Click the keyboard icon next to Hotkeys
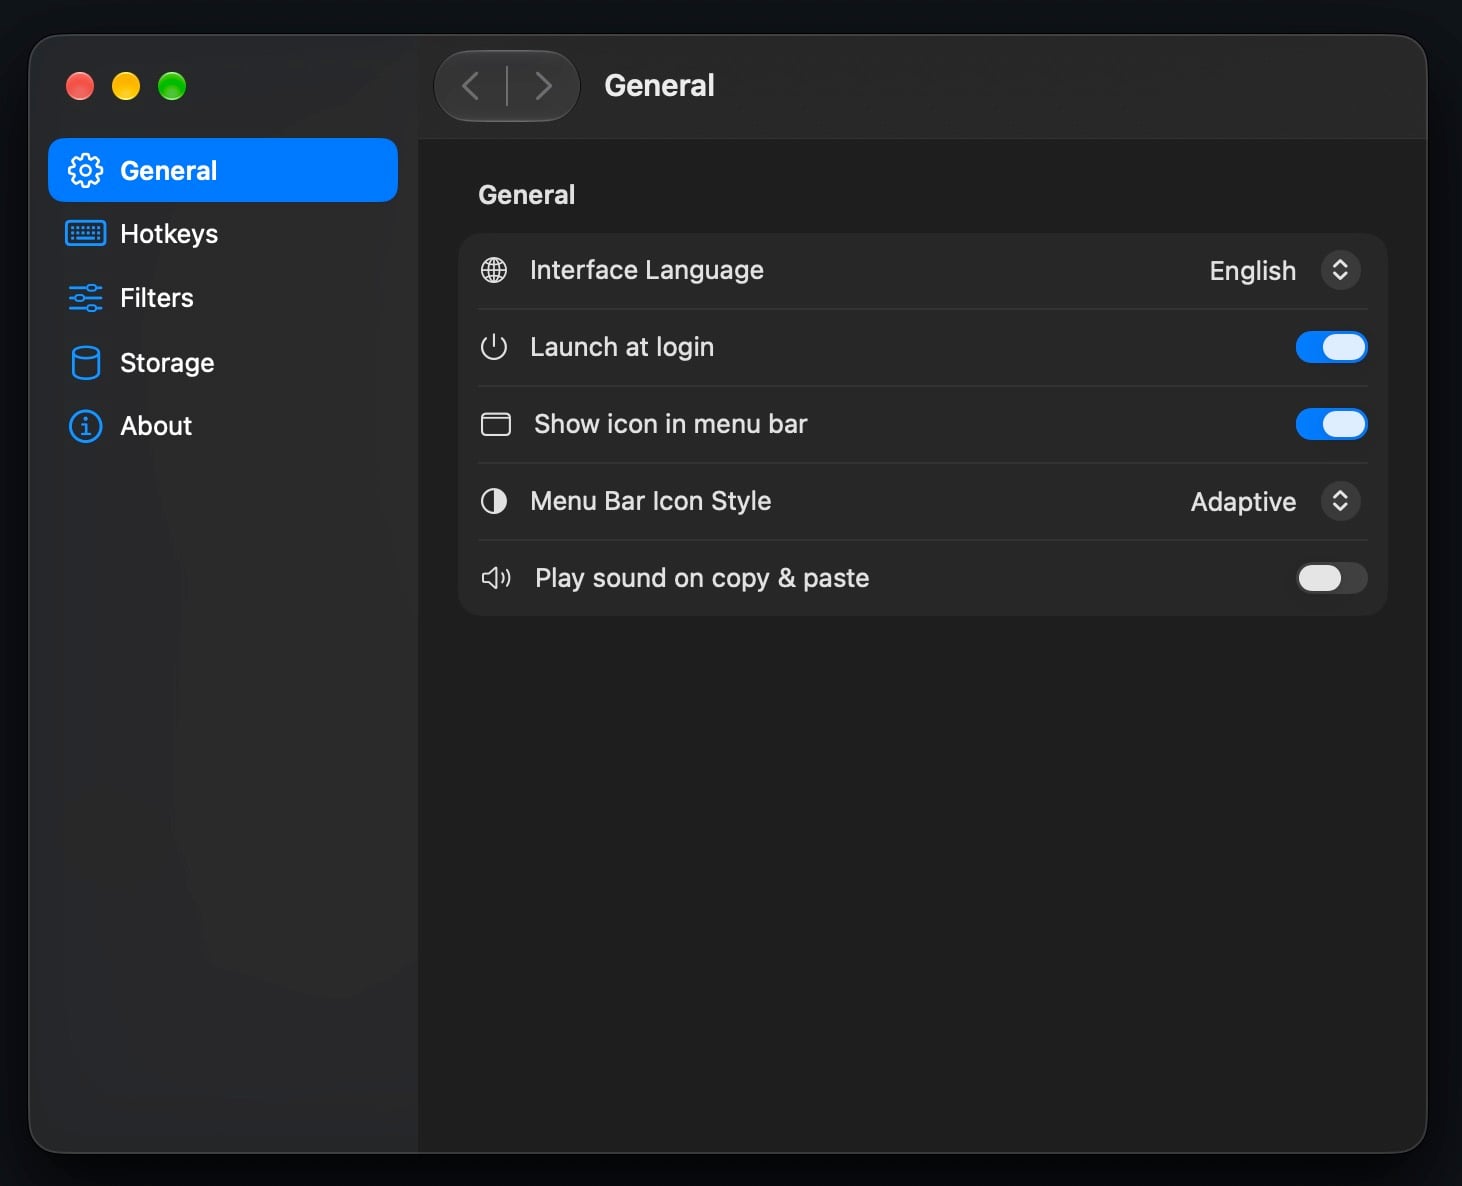1462x1186 pixels. tap(85, 234)
